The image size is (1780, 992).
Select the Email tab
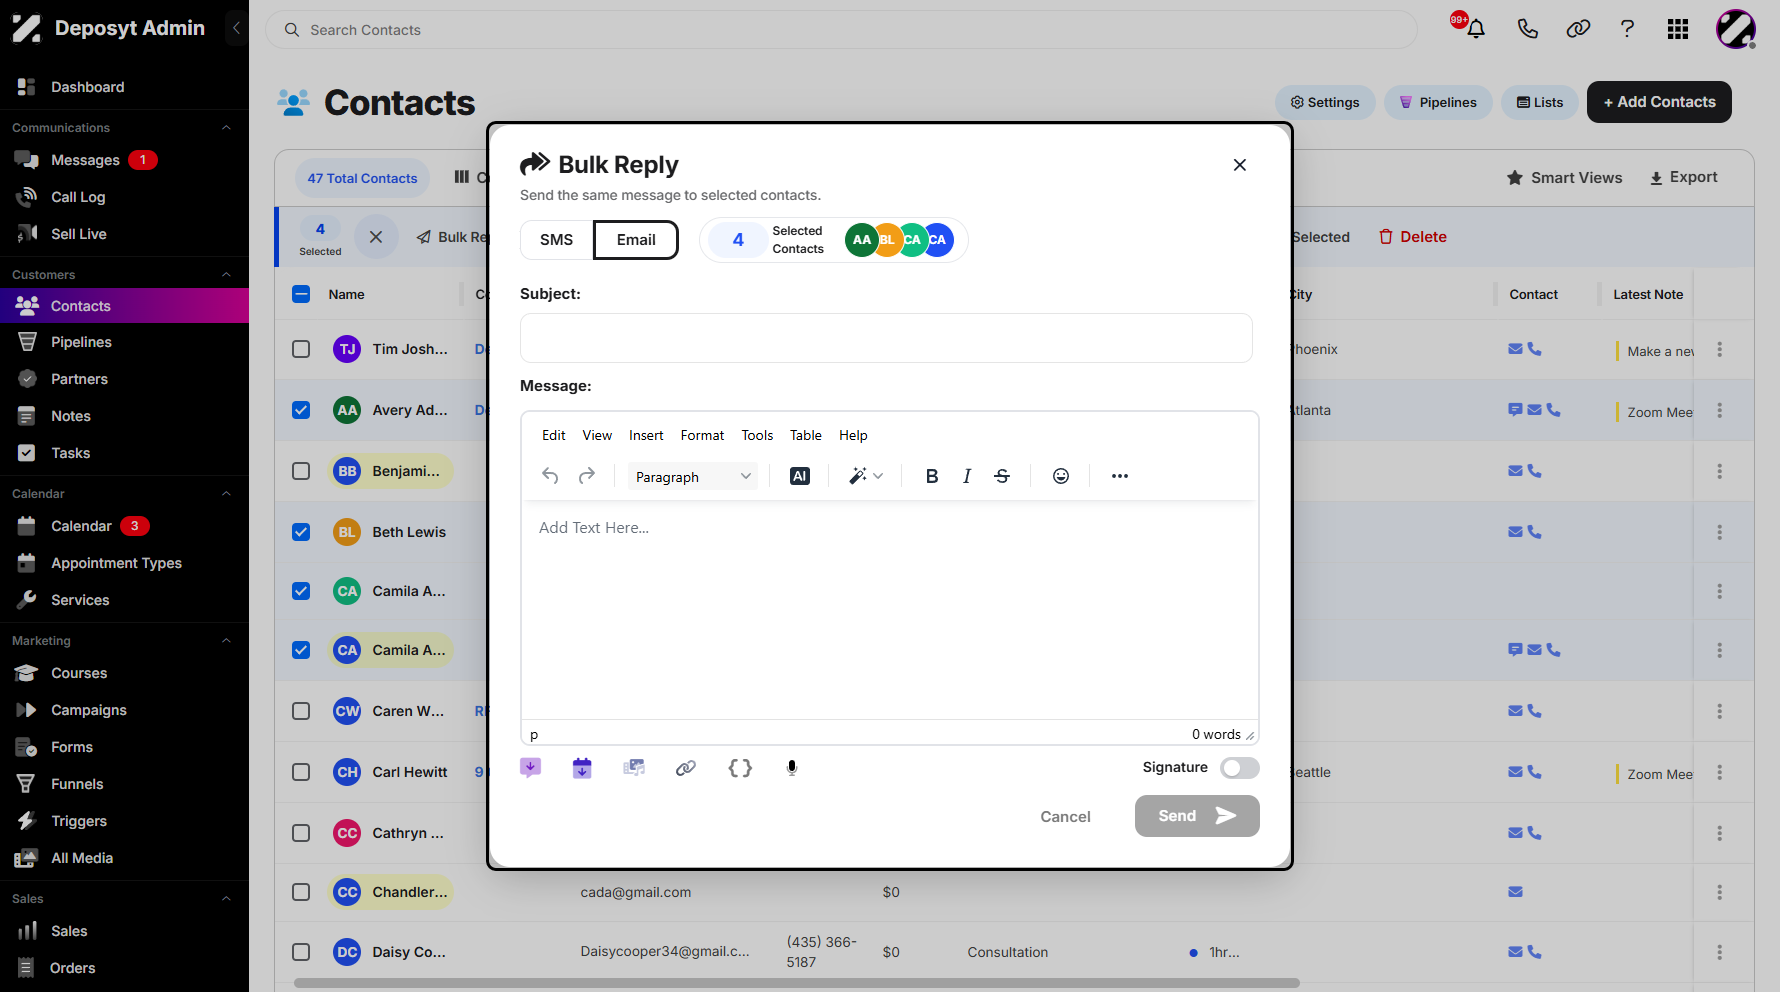(x=636, y=240)
